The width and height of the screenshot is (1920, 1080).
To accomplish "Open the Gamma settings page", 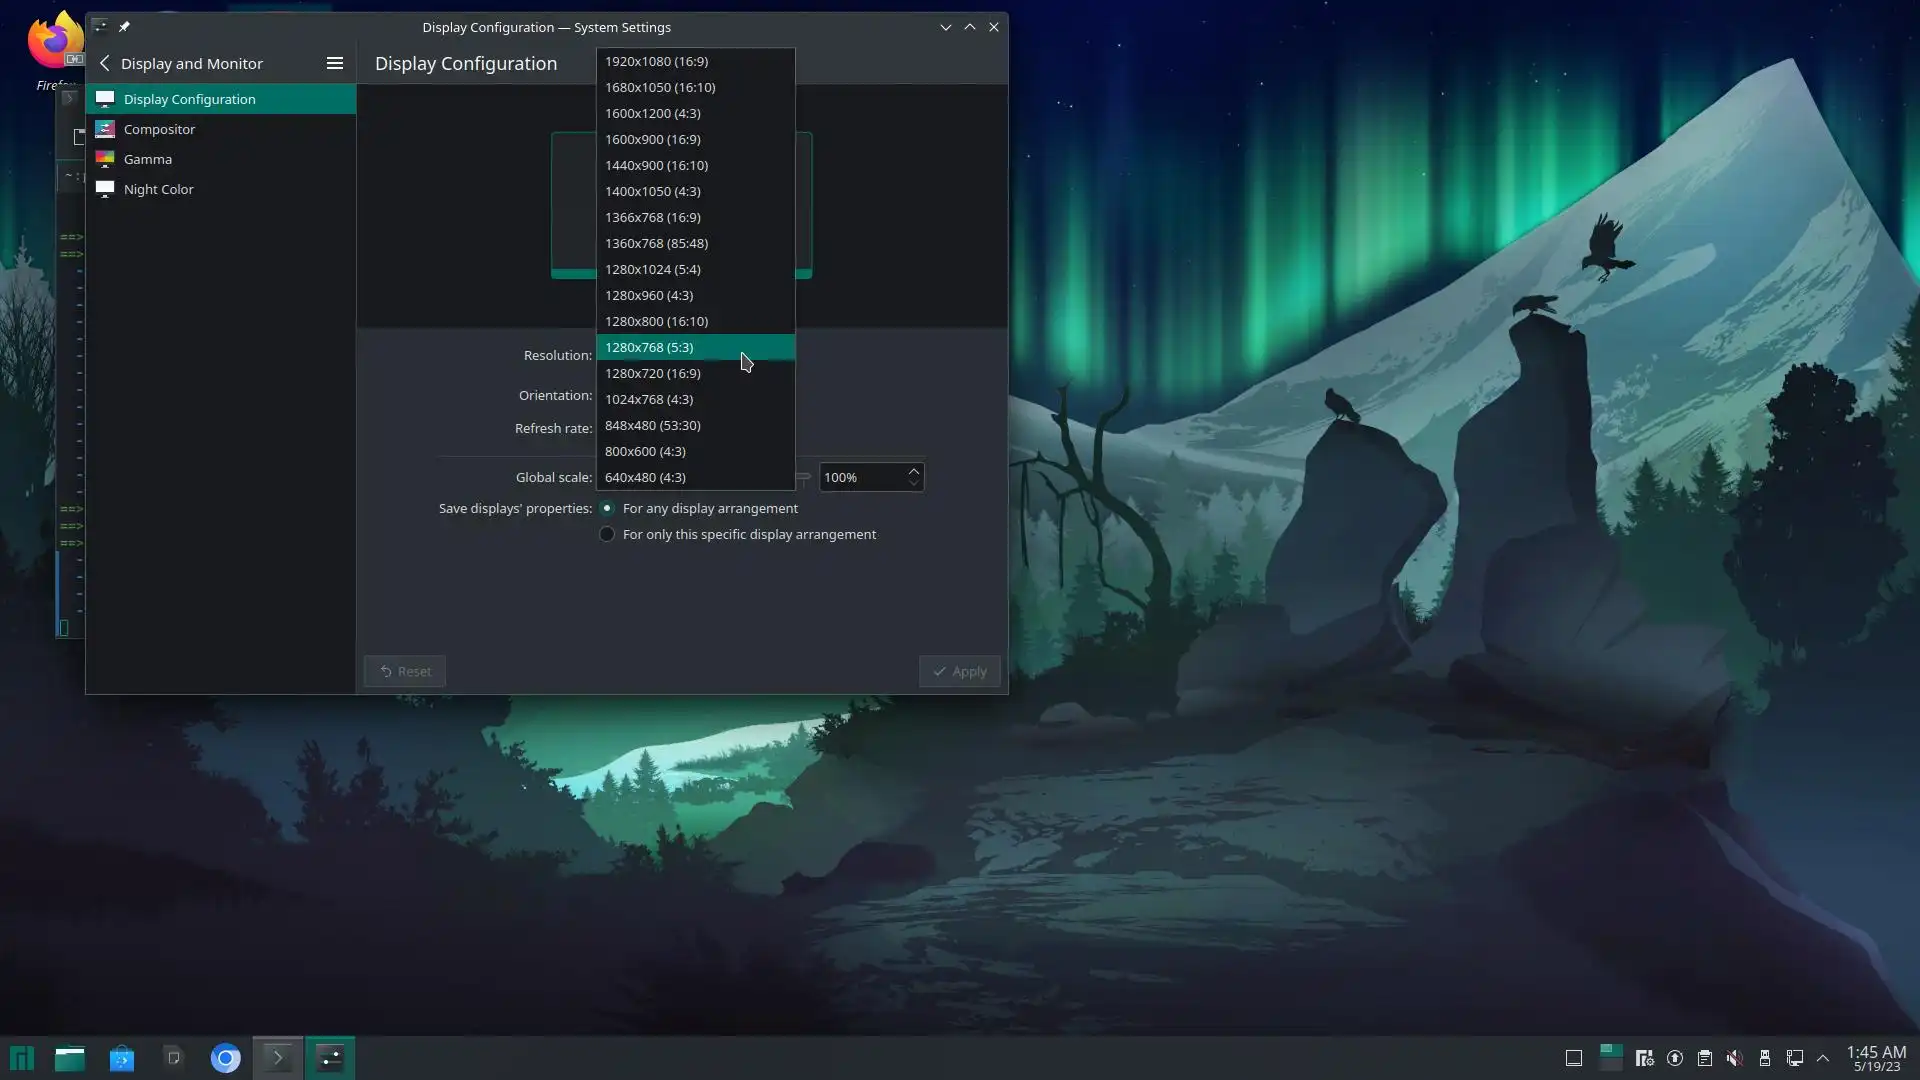I will point(148,159).
